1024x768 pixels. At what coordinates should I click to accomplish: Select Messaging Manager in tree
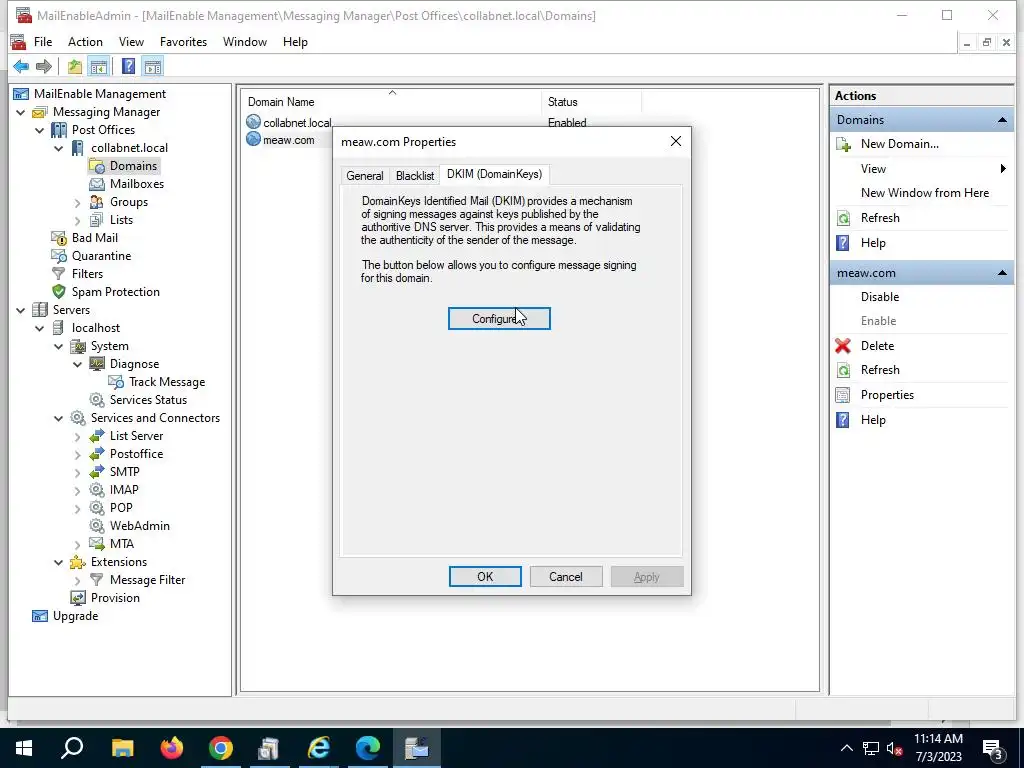(106, 112)
